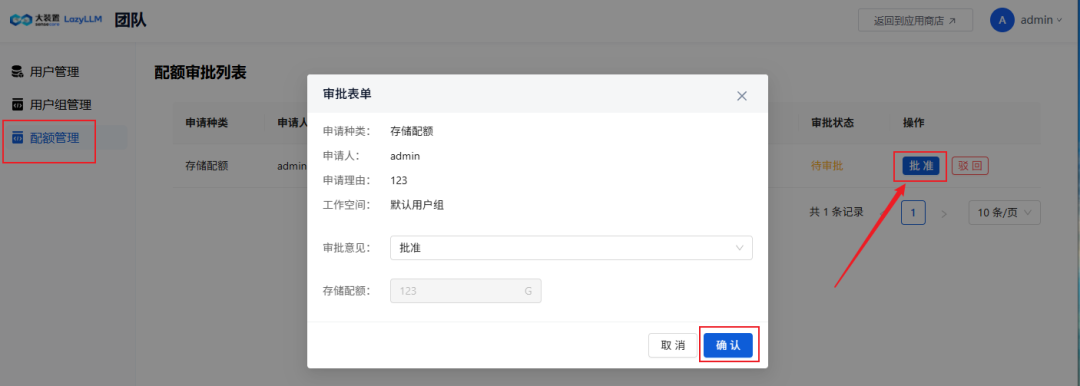Go to next page arrow in pagination
The width and height of the screenshot is (1080, 386).
pos(944,214)
